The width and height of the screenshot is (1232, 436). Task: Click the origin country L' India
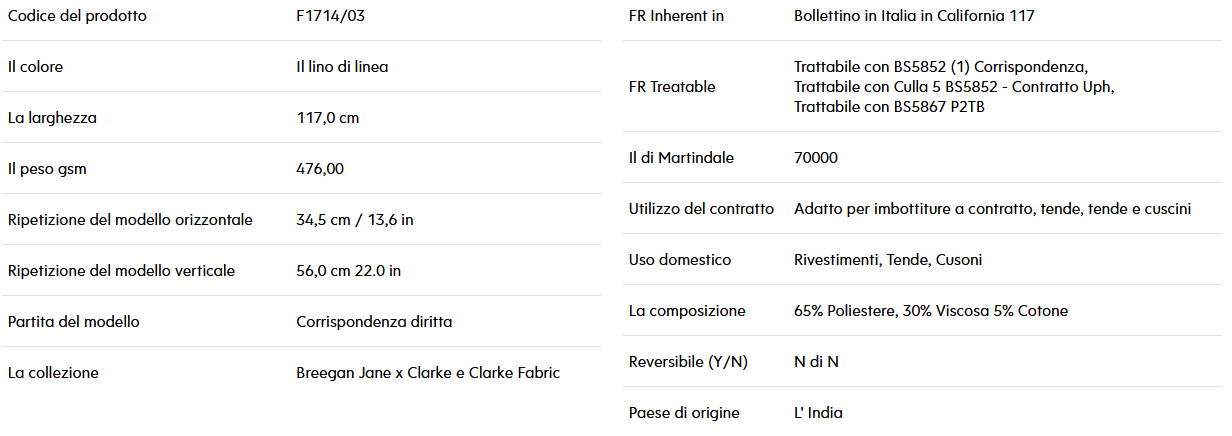[818, 413]
